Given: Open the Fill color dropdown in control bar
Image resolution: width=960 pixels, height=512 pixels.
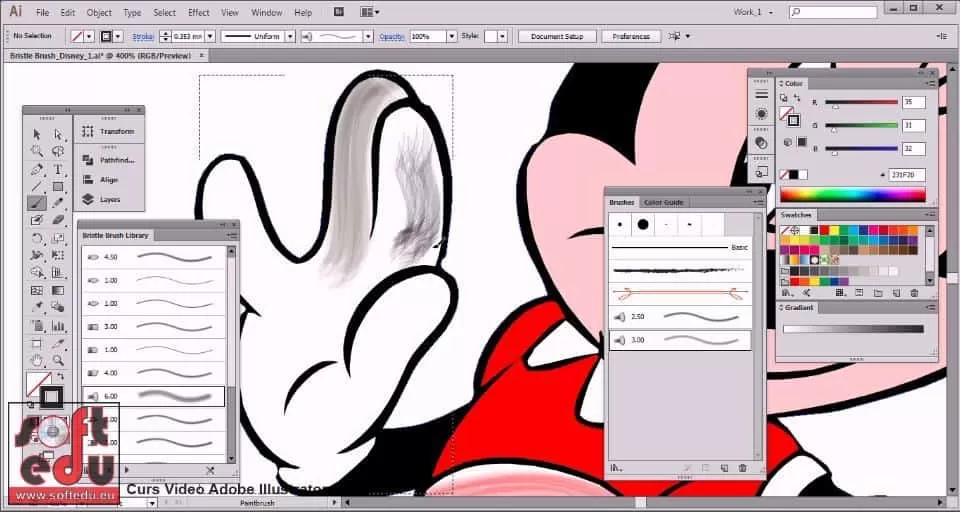Looking at the screenshot, I should 89,36.
